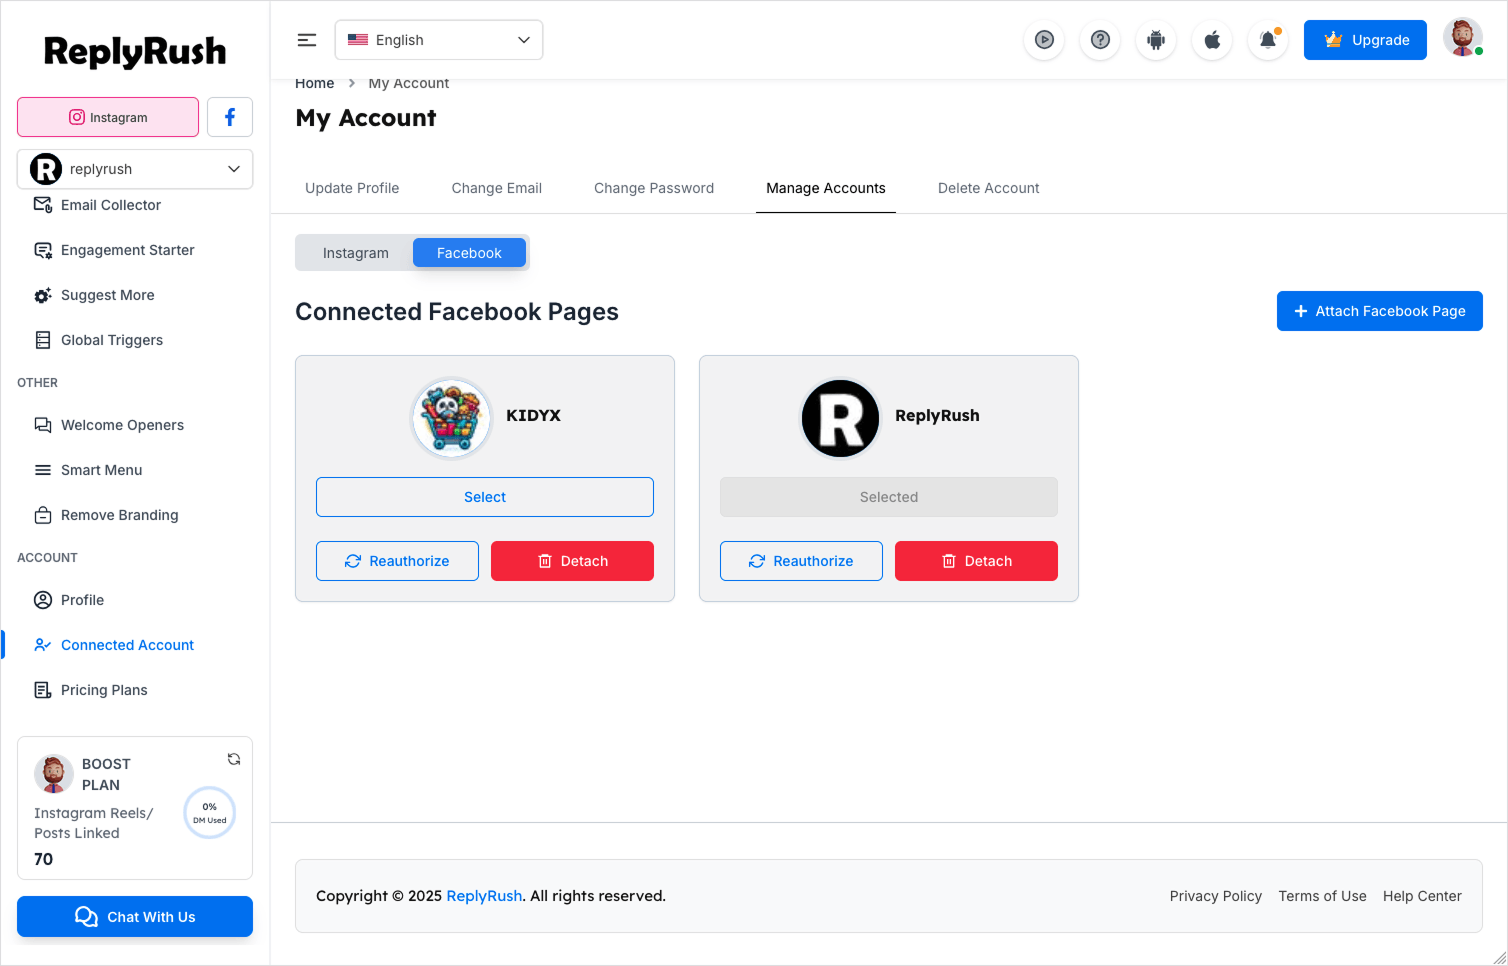The image size is (1508, 966).
Task: Open the user avatar in top bar
Action: point(1463,38)
